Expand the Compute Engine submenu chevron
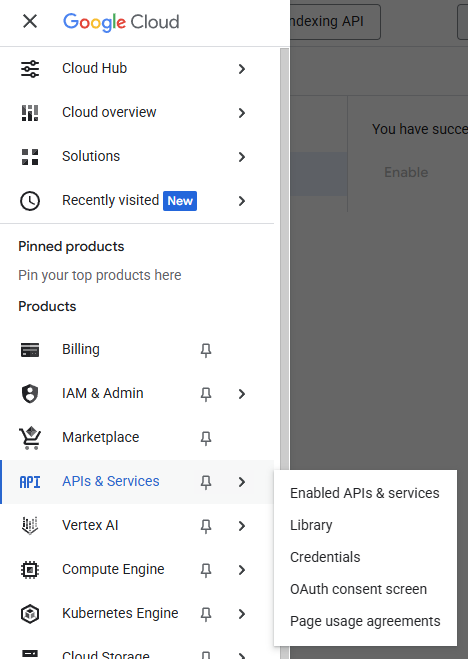 click(242, 570)
